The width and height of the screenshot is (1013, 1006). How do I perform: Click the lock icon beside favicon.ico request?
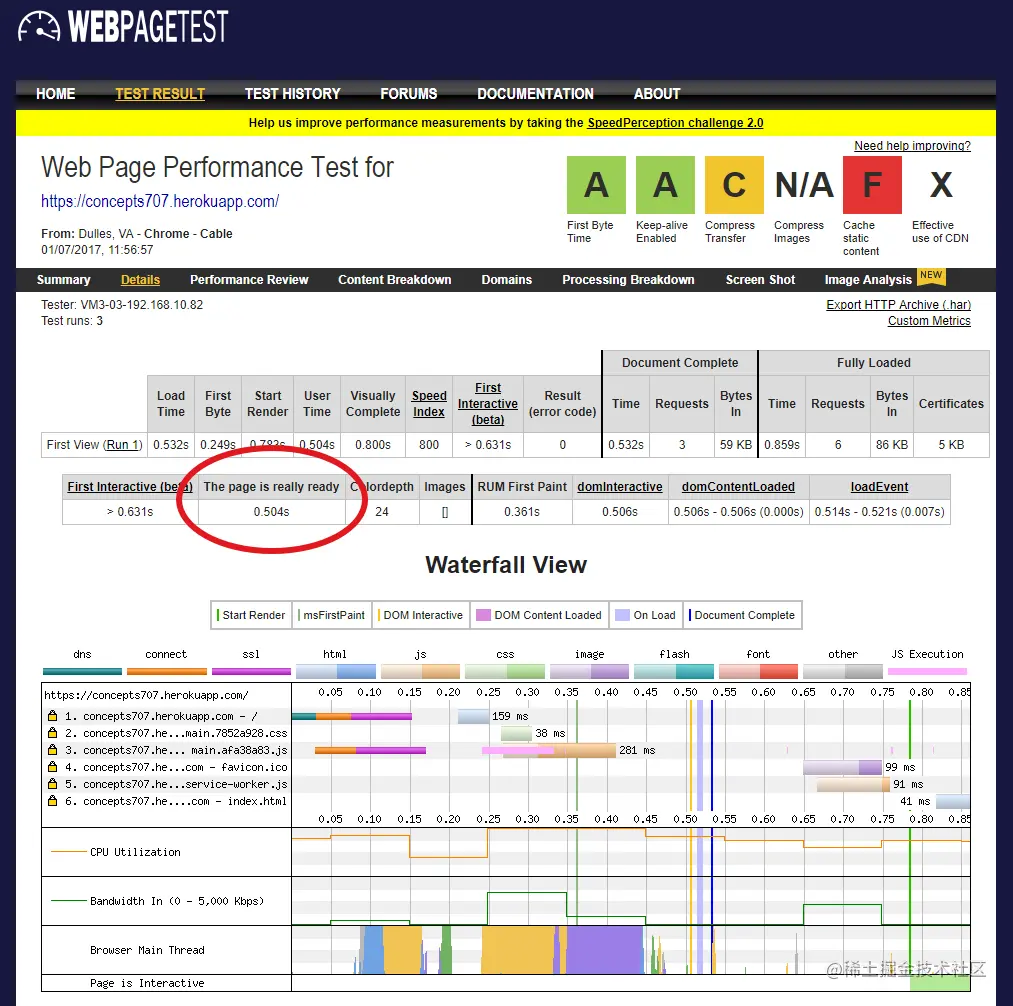(x=52, y=767)
